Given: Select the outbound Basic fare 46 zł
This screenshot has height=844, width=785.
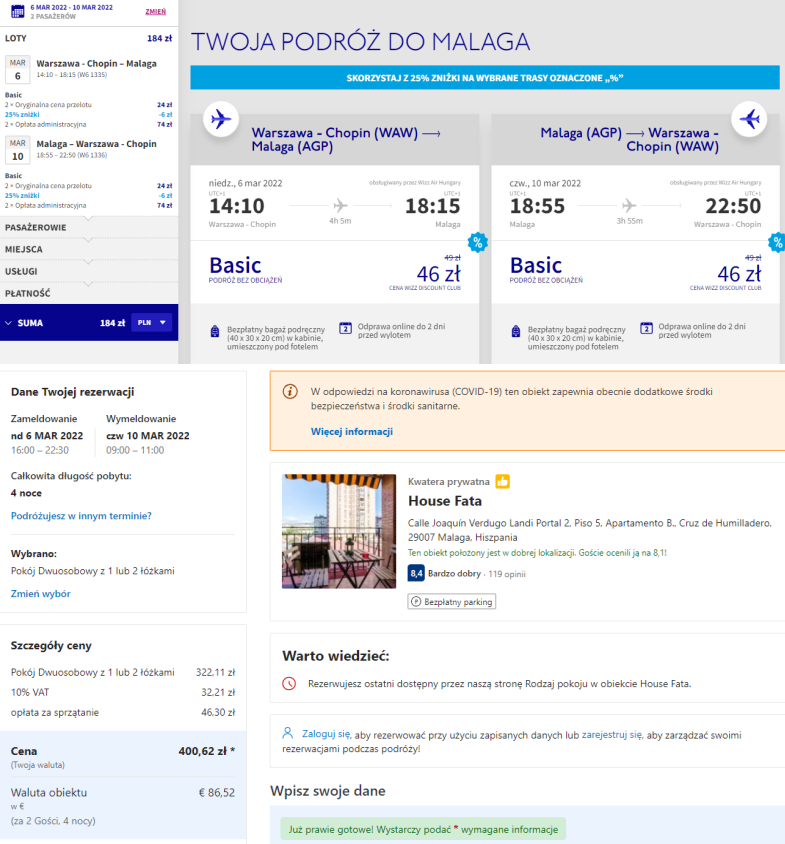Looking at the screenshot, I should (x=334, y=272).
